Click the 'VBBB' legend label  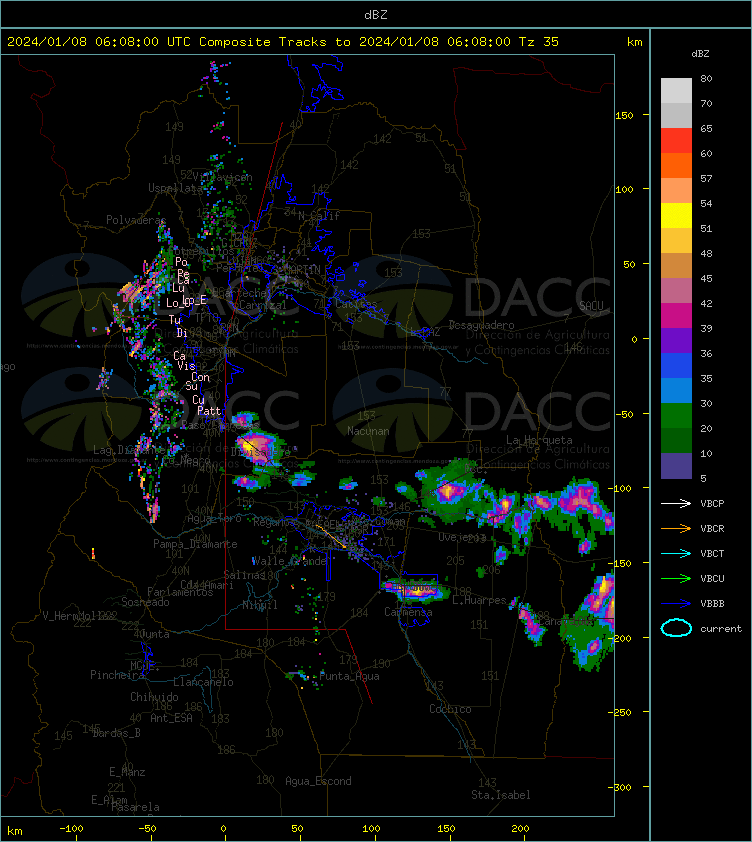point(712,604)
